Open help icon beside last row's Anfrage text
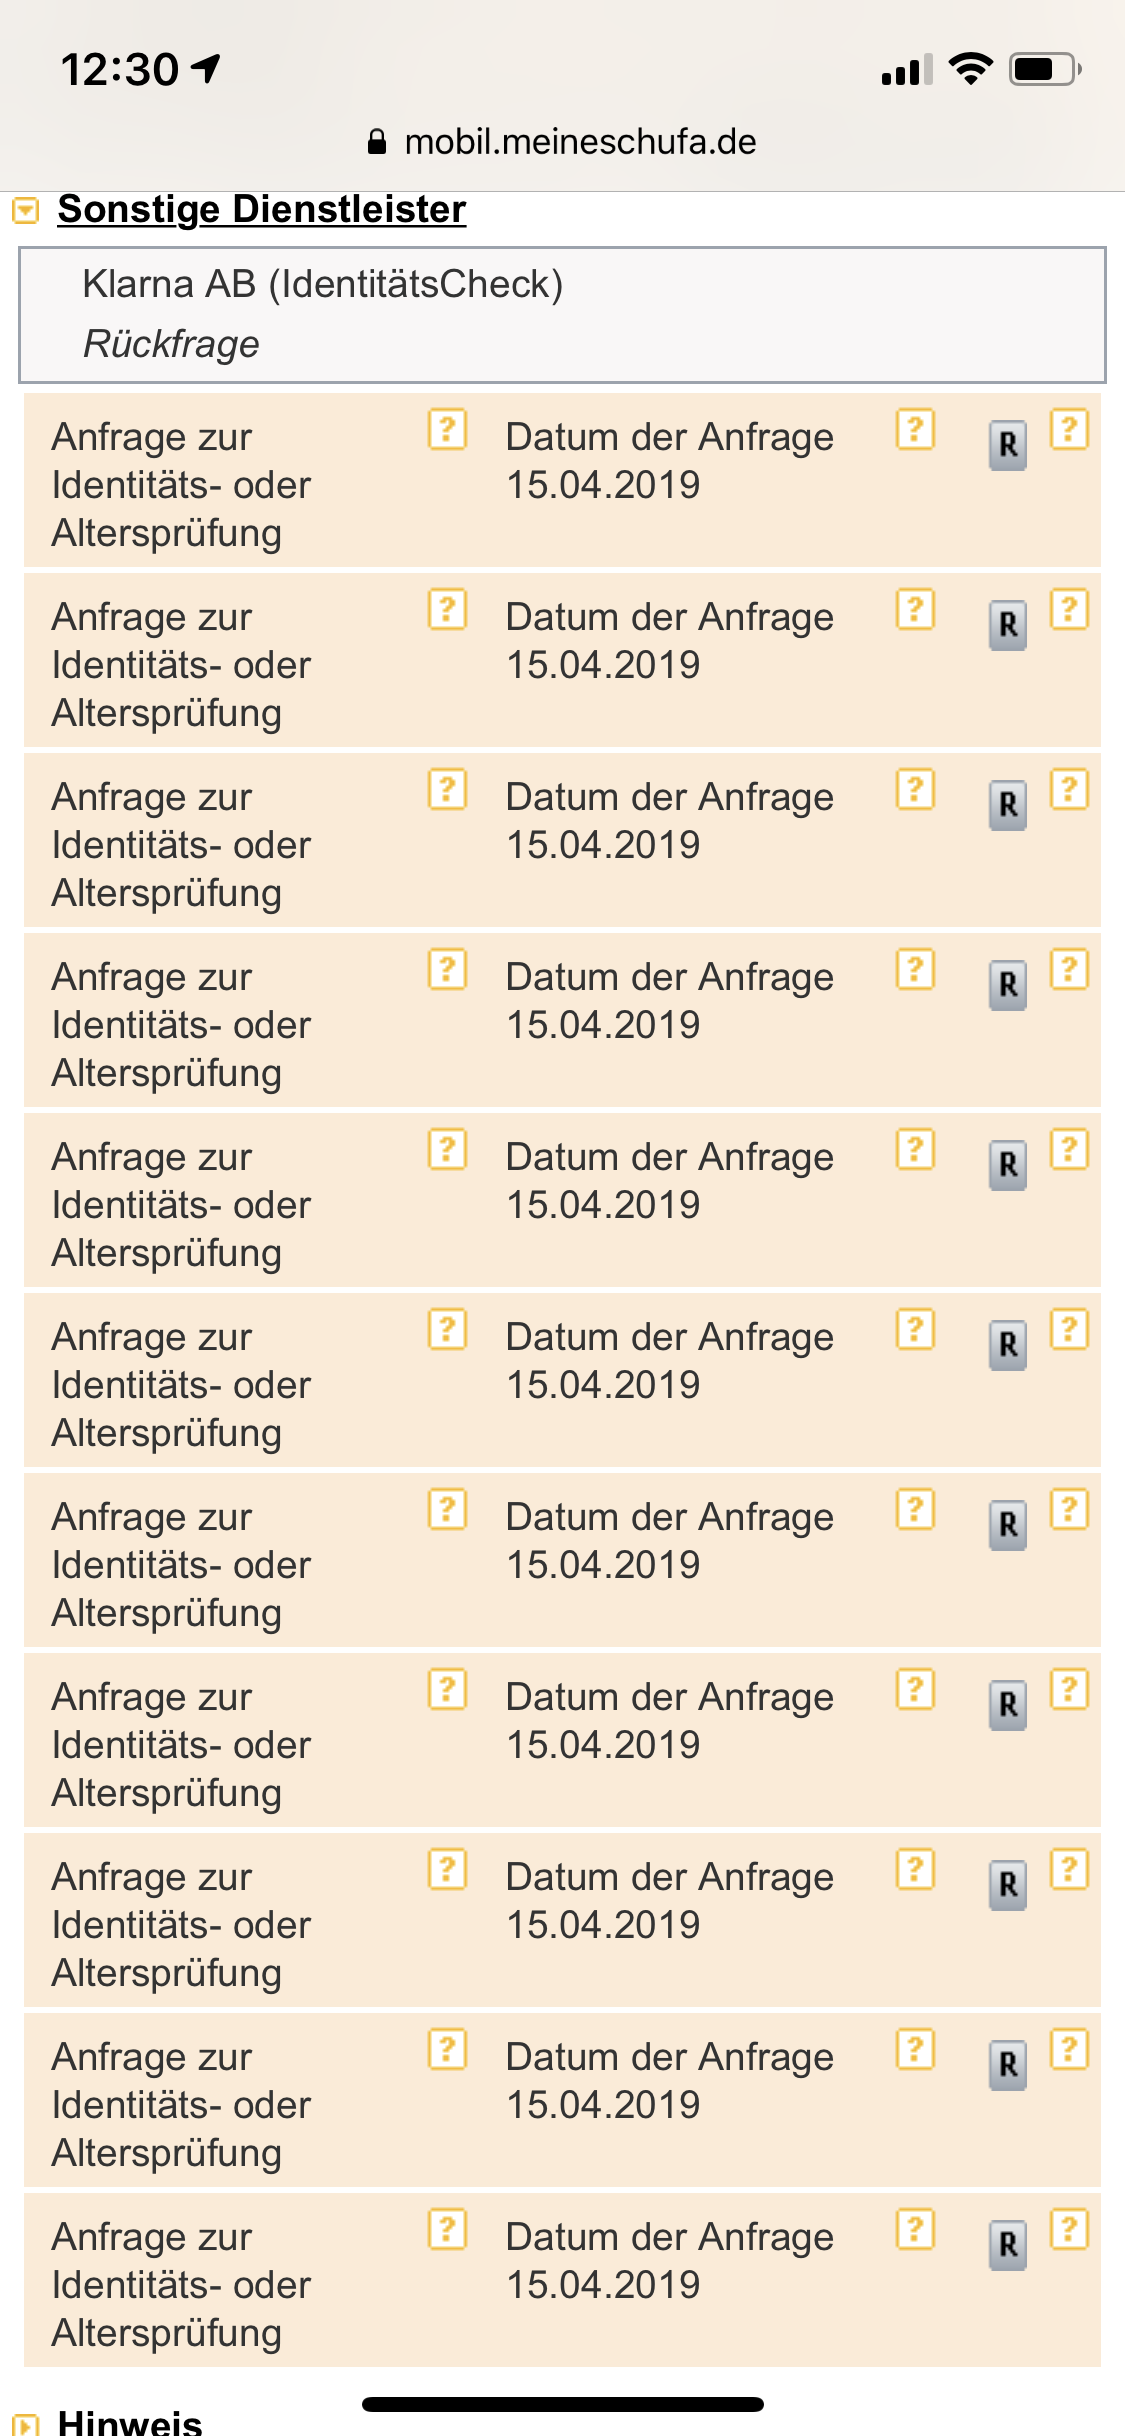Screen dimensions: 1125x2436 click(x=447, y=2230)
